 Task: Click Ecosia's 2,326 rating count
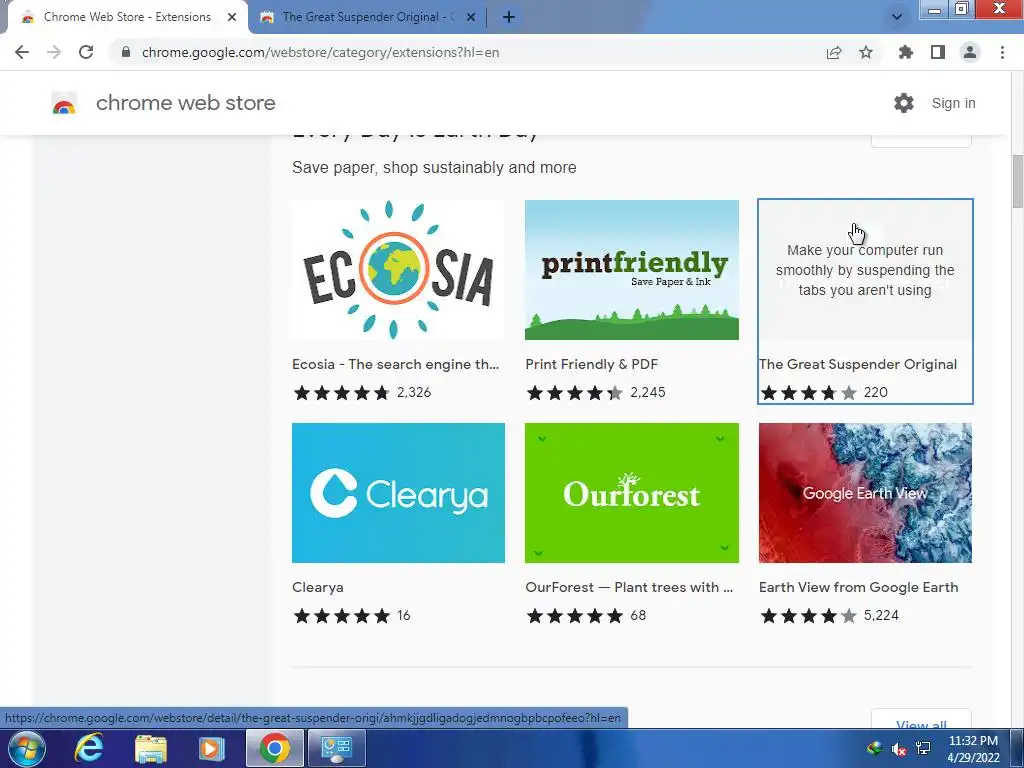(414, 392)
